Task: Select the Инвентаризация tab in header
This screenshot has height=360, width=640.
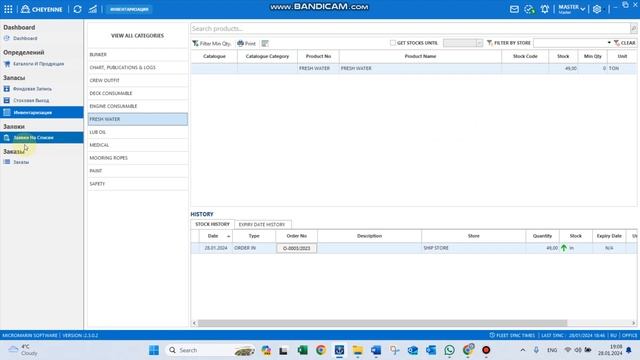Action: (x=129, y=9)
